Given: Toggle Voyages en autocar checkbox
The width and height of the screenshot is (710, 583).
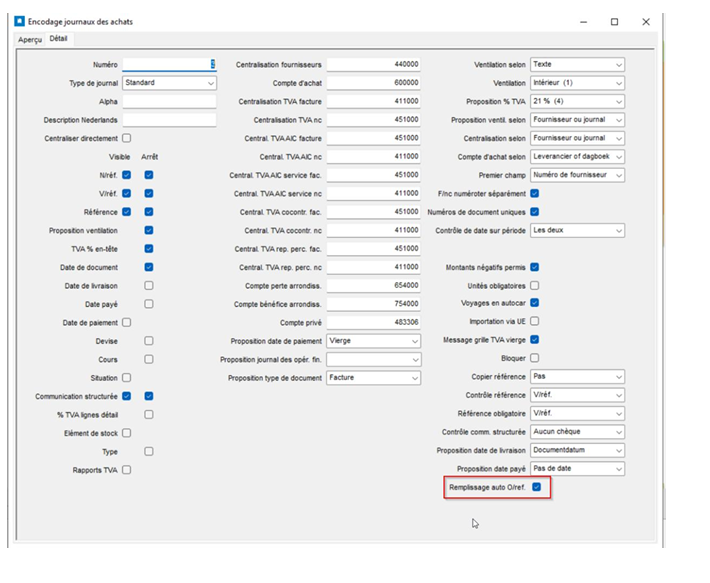Looking at the screenshot, I should pyautogui.click(x=535, y=303).
